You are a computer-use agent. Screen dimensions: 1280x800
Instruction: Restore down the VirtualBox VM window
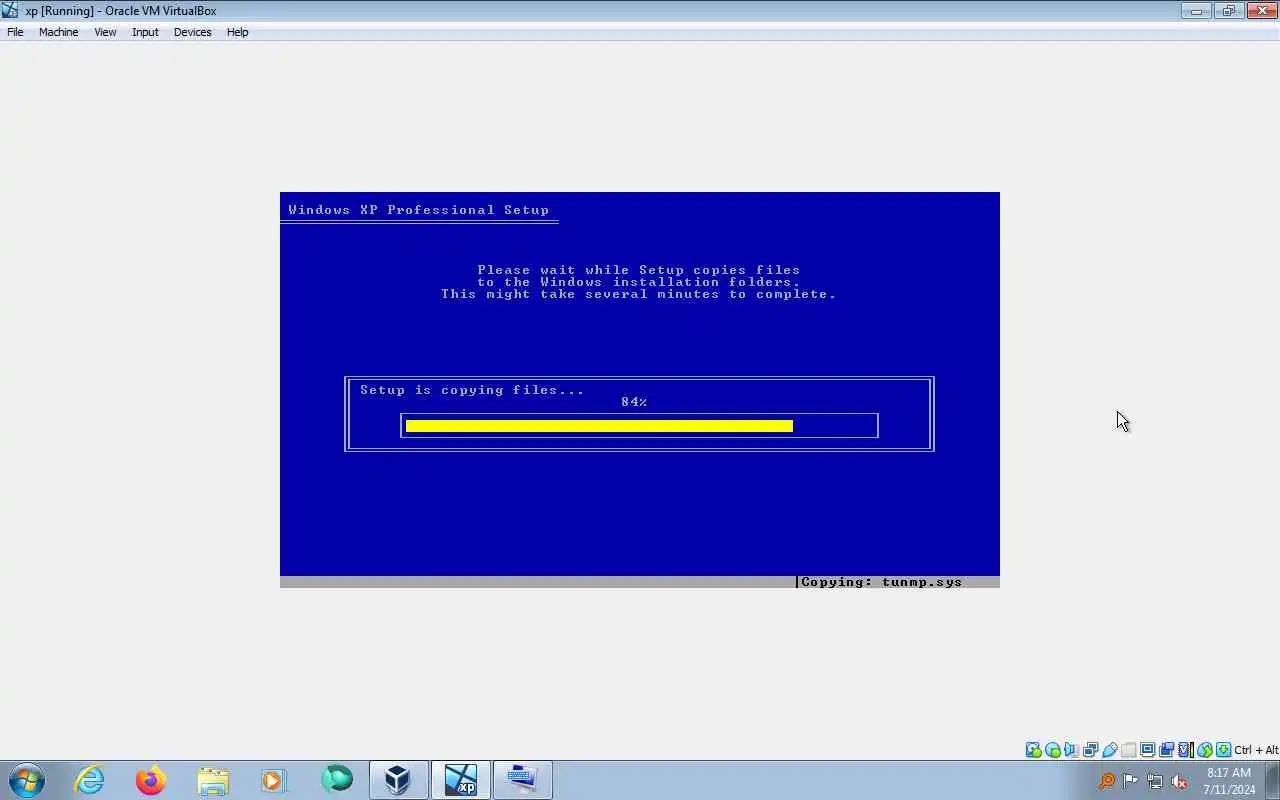[x=1228, y=11]
